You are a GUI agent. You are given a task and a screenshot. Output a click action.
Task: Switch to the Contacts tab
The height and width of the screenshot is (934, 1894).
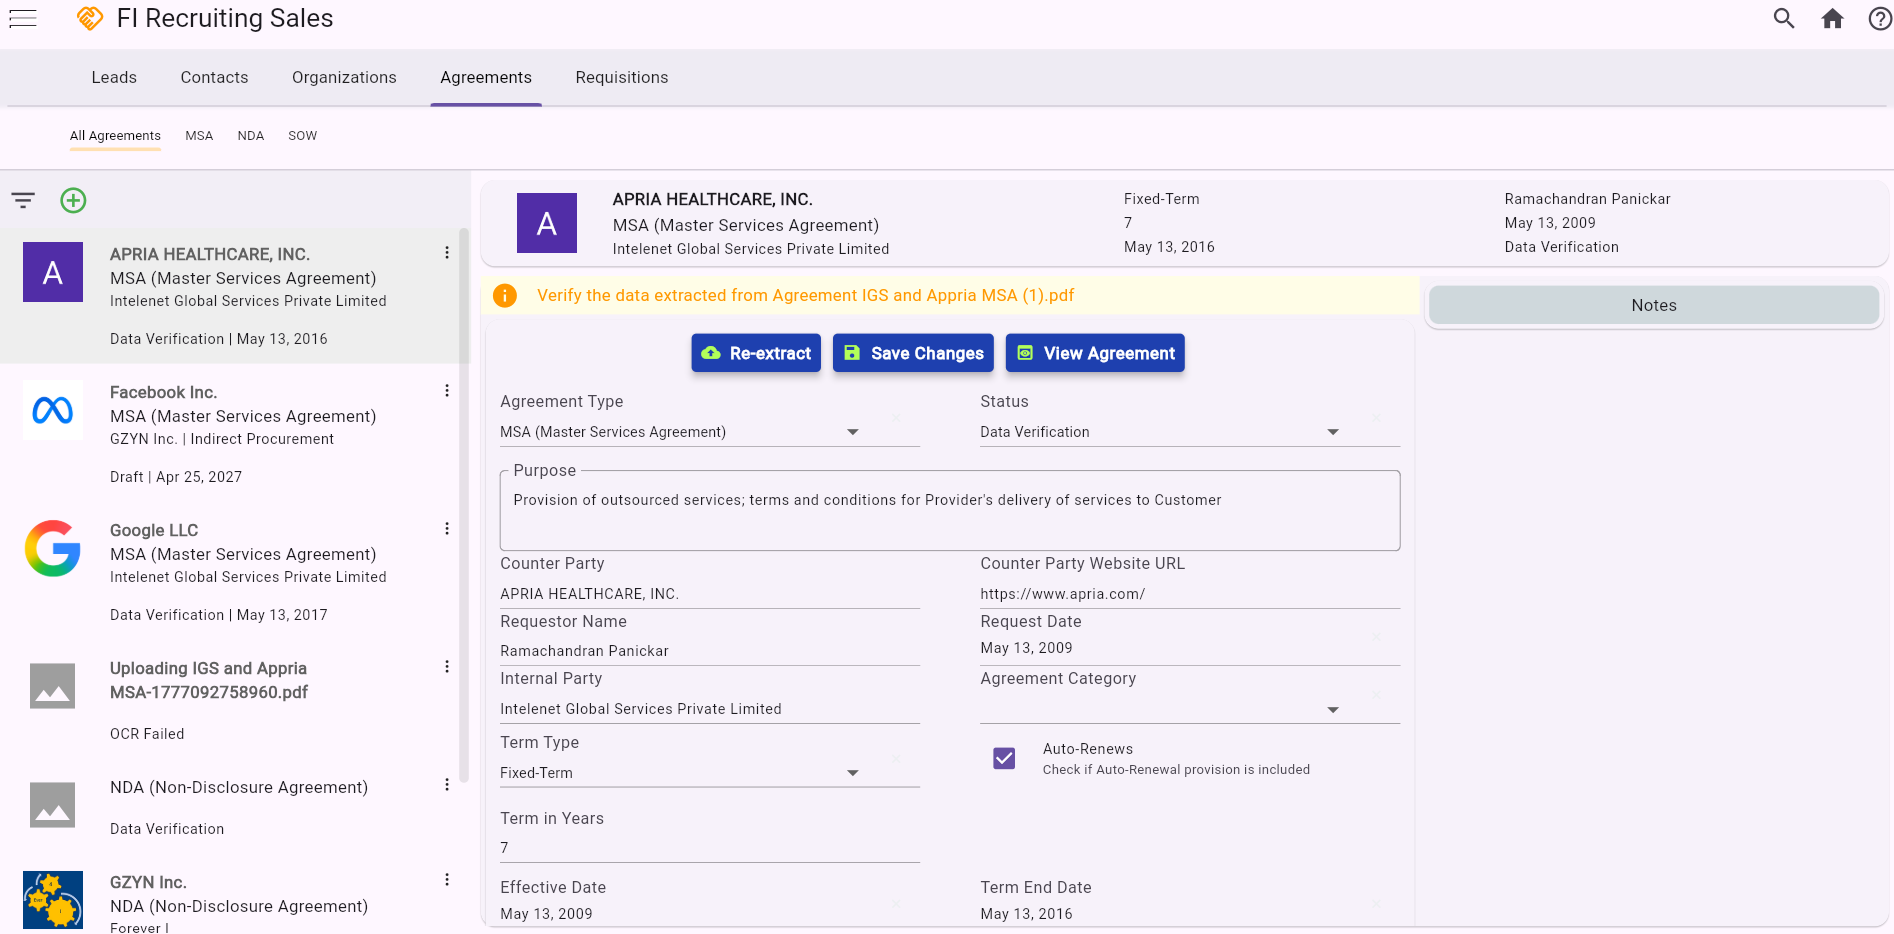214,78
